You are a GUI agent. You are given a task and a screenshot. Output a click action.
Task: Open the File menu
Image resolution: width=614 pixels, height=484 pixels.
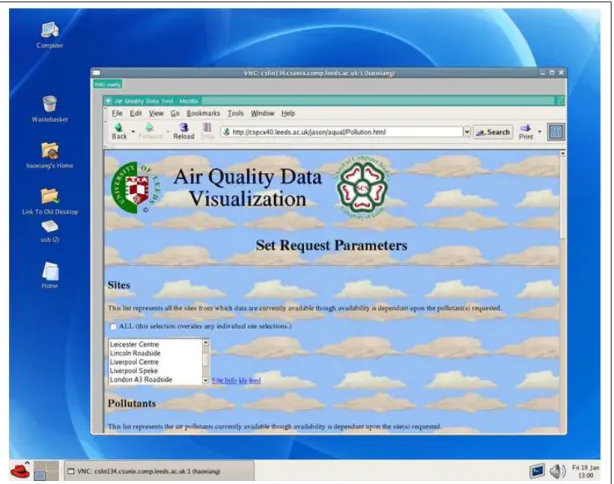117,113
